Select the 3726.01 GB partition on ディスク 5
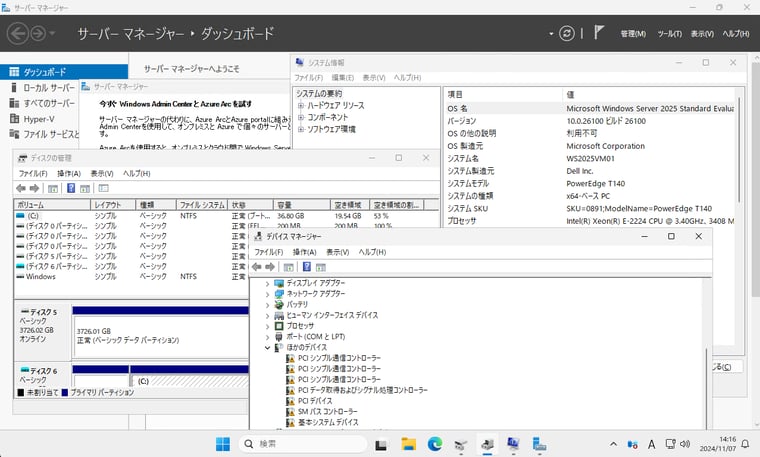The image size is (760, 457). pyautogui.click(x=160, y=336)
